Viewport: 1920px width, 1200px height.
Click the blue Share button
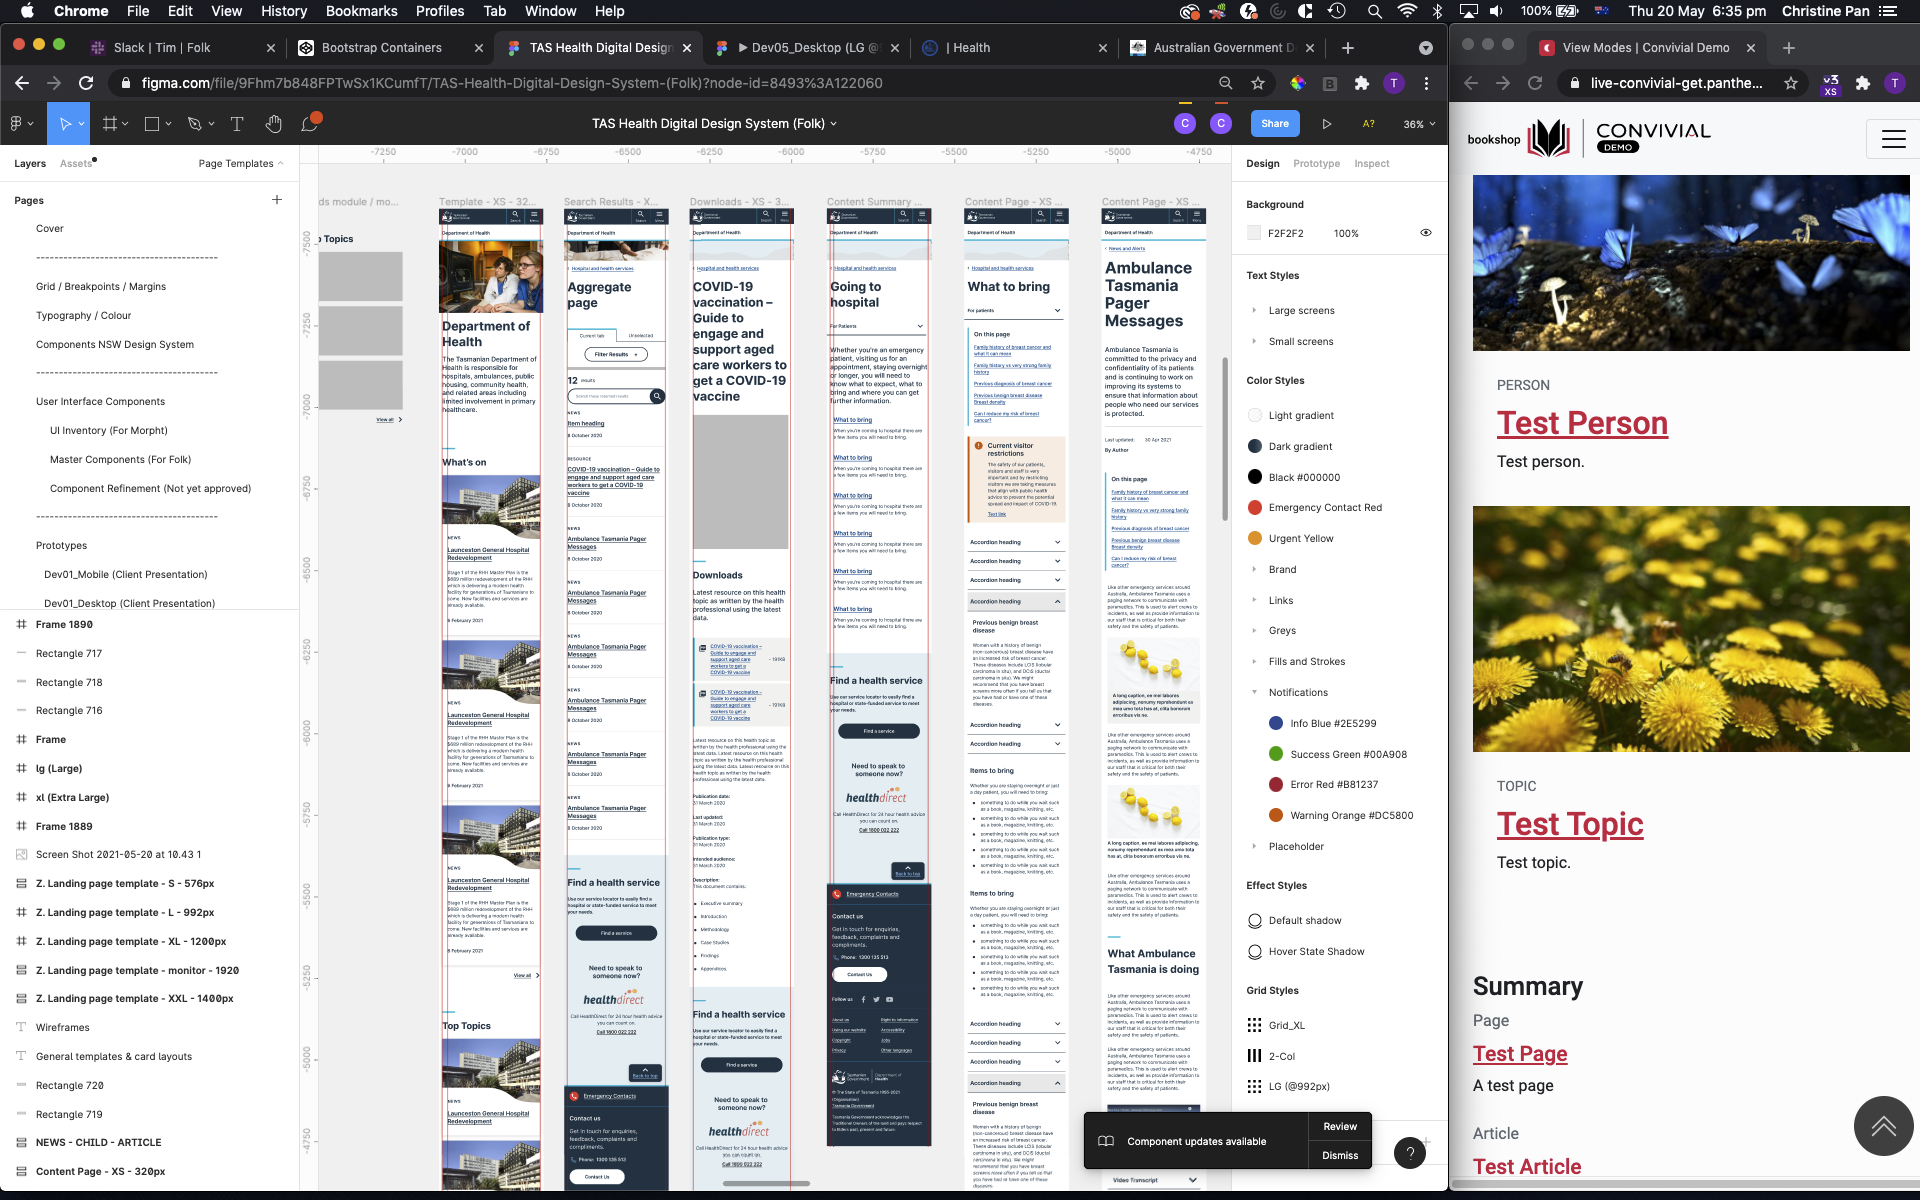pos(1274,124)
